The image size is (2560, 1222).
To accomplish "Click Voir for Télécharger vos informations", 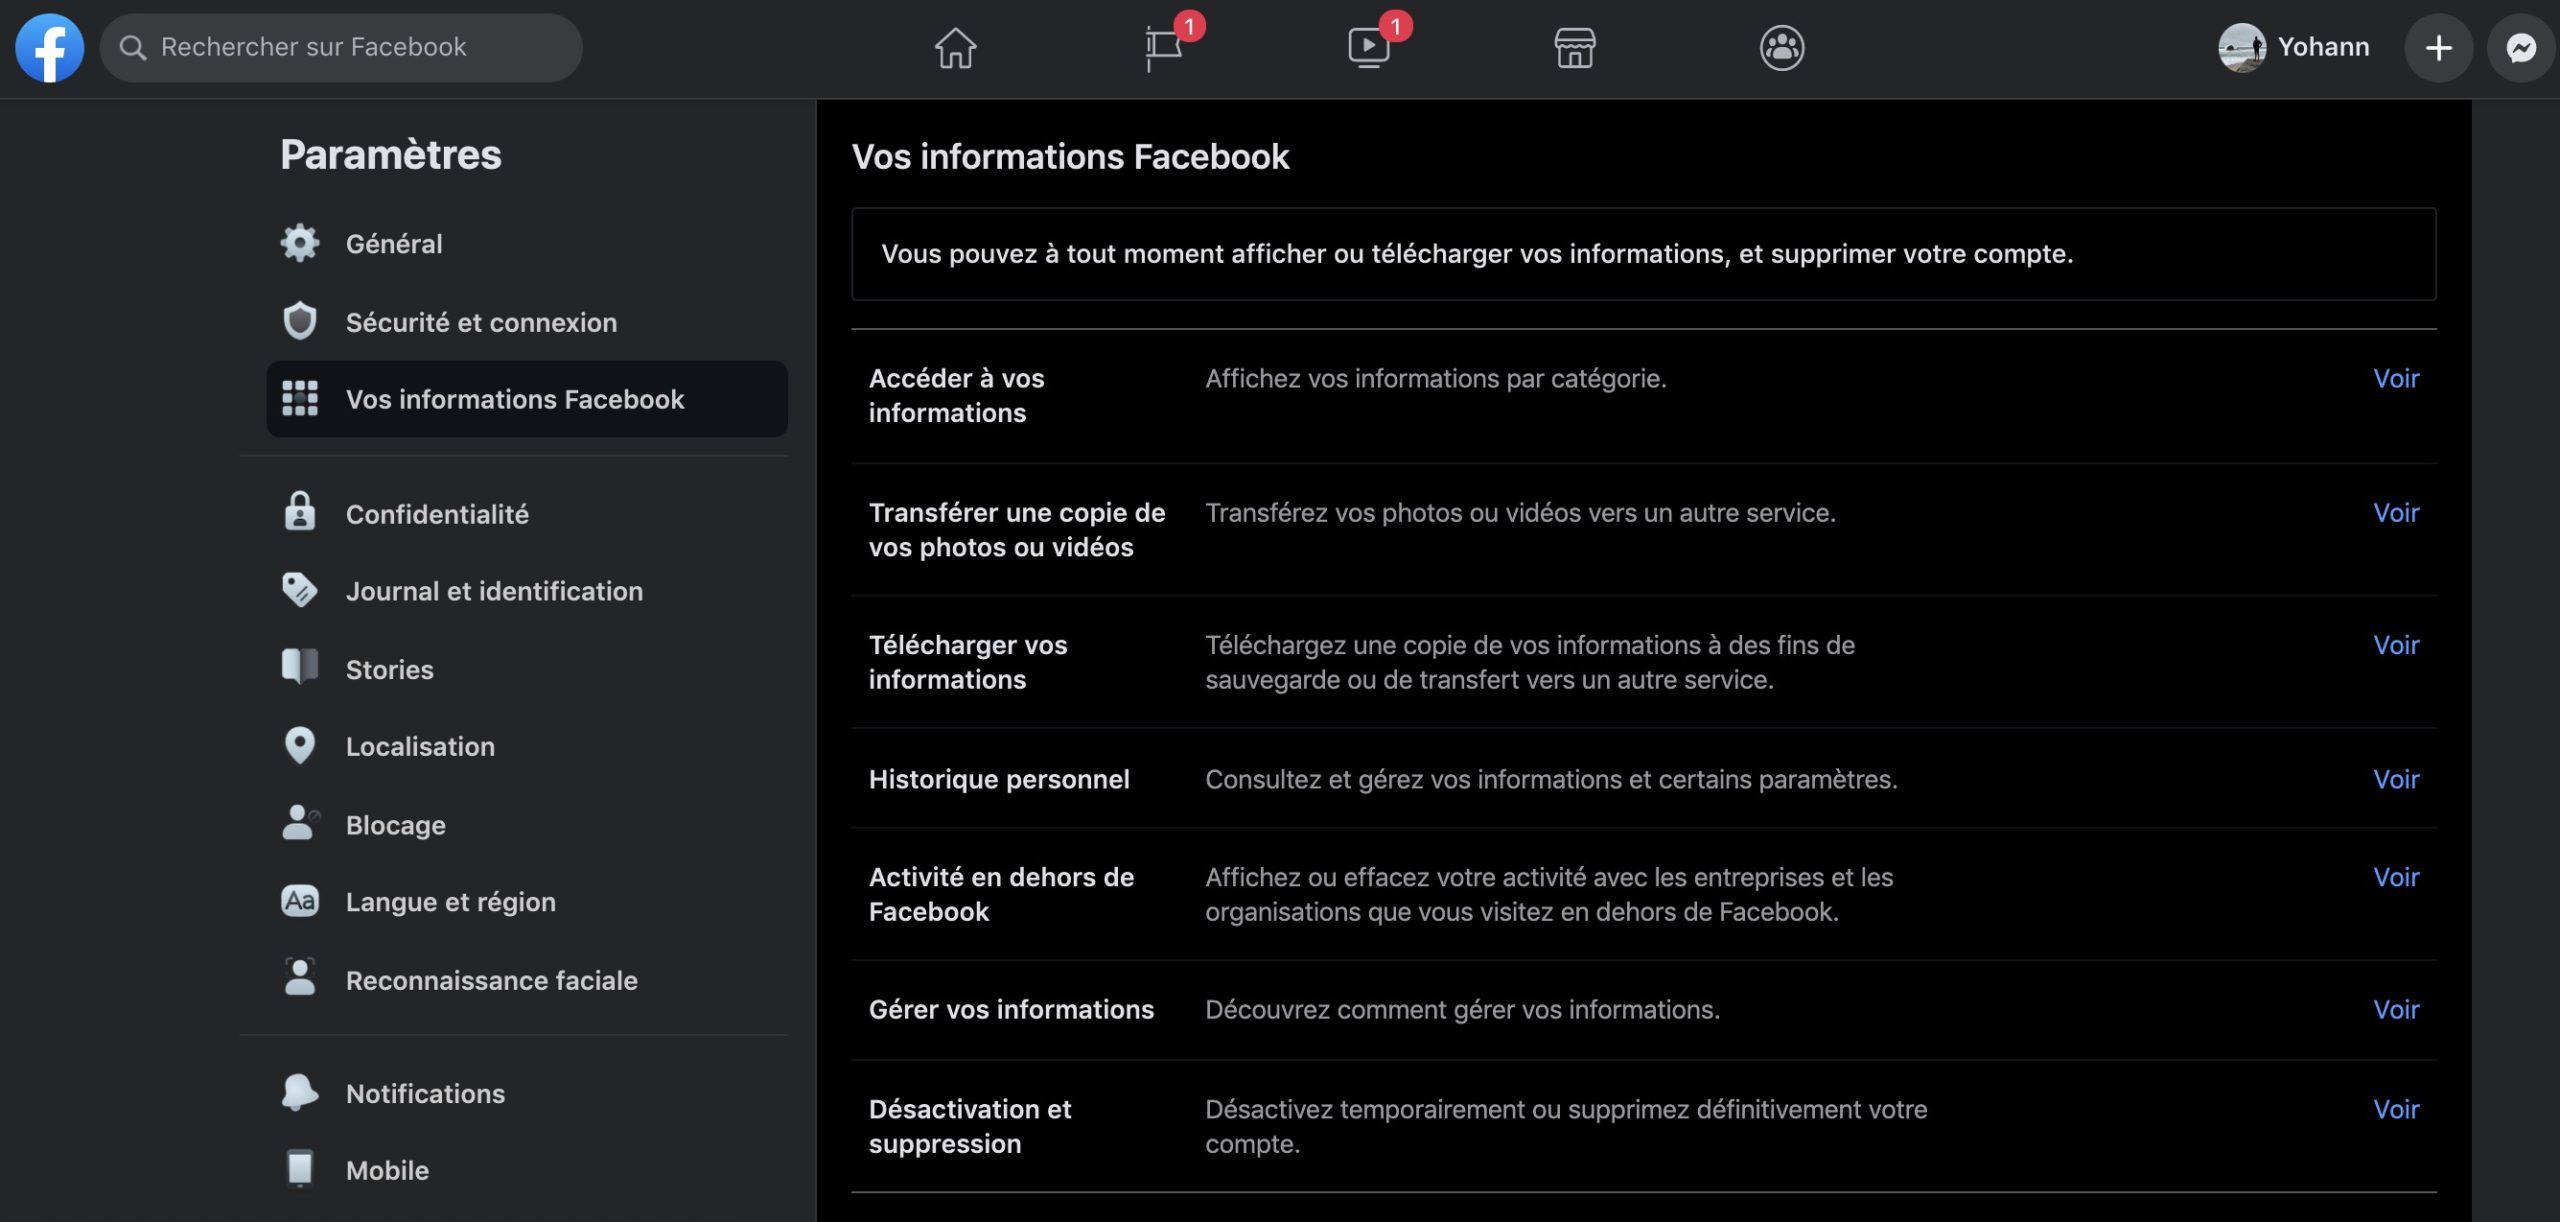I will pos(2396,645).
